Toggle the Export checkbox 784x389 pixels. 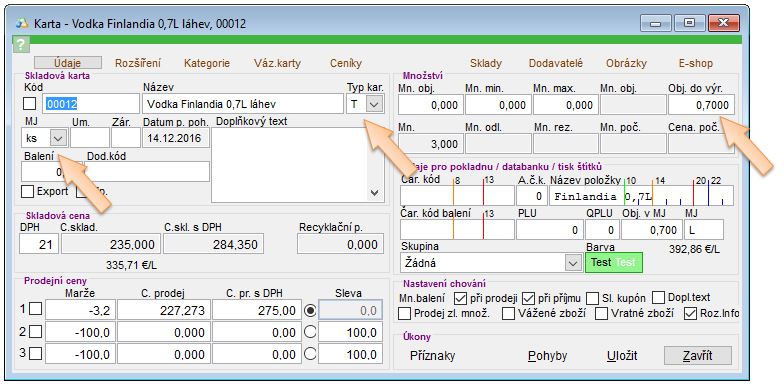28,192
